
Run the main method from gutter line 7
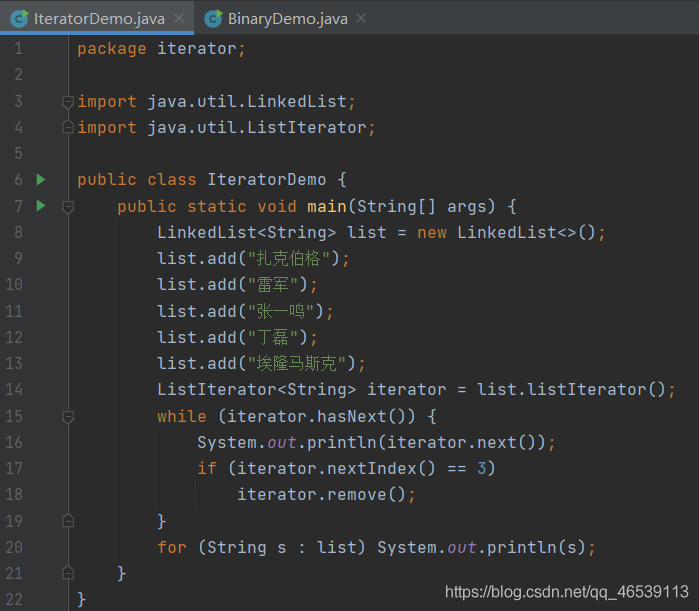(41, 205)
